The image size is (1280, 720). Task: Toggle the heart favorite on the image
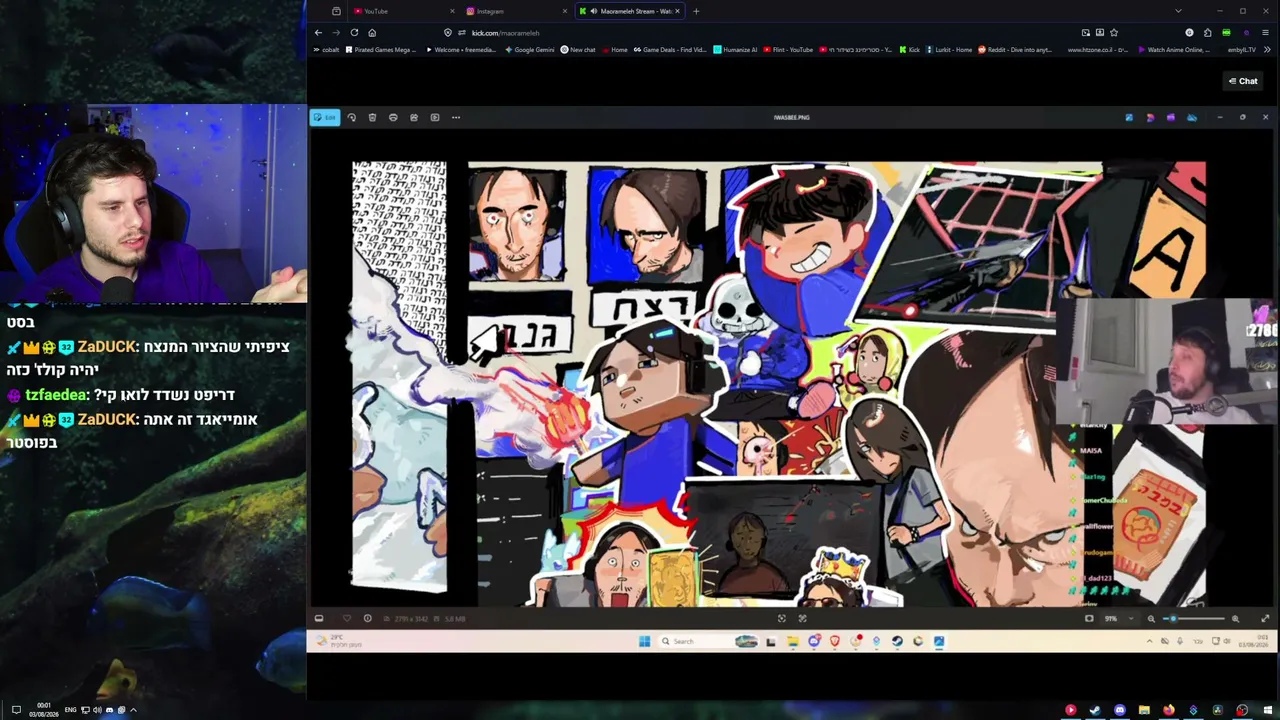(x=347, y=619)
